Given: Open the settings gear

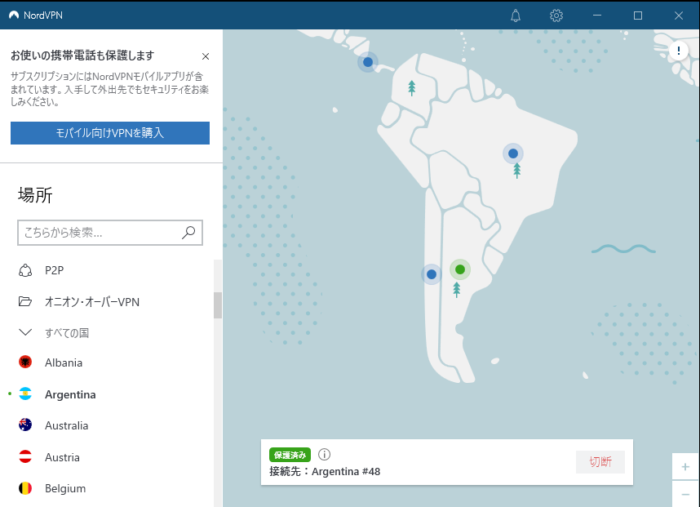Looking at the screenshot, I should [x=556, y=16].
